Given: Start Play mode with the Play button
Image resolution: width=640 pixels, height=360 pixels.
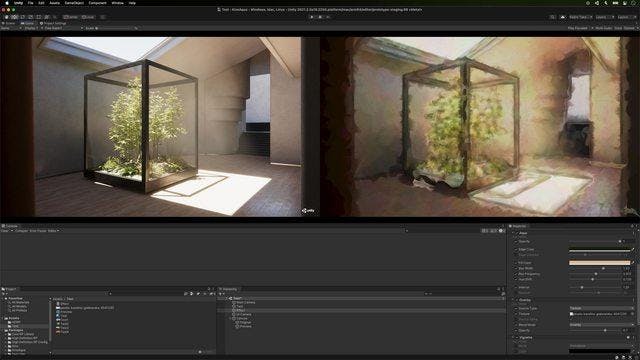Looking at the screenshot, I should [x=312, y=17].
